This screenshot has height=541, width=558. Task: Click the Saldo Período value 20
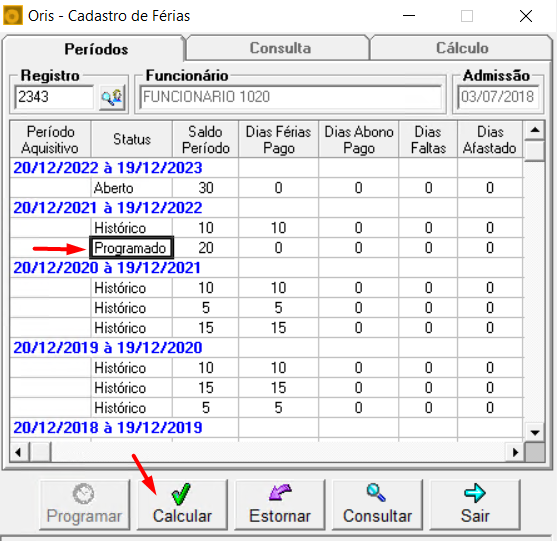point(205,248)
